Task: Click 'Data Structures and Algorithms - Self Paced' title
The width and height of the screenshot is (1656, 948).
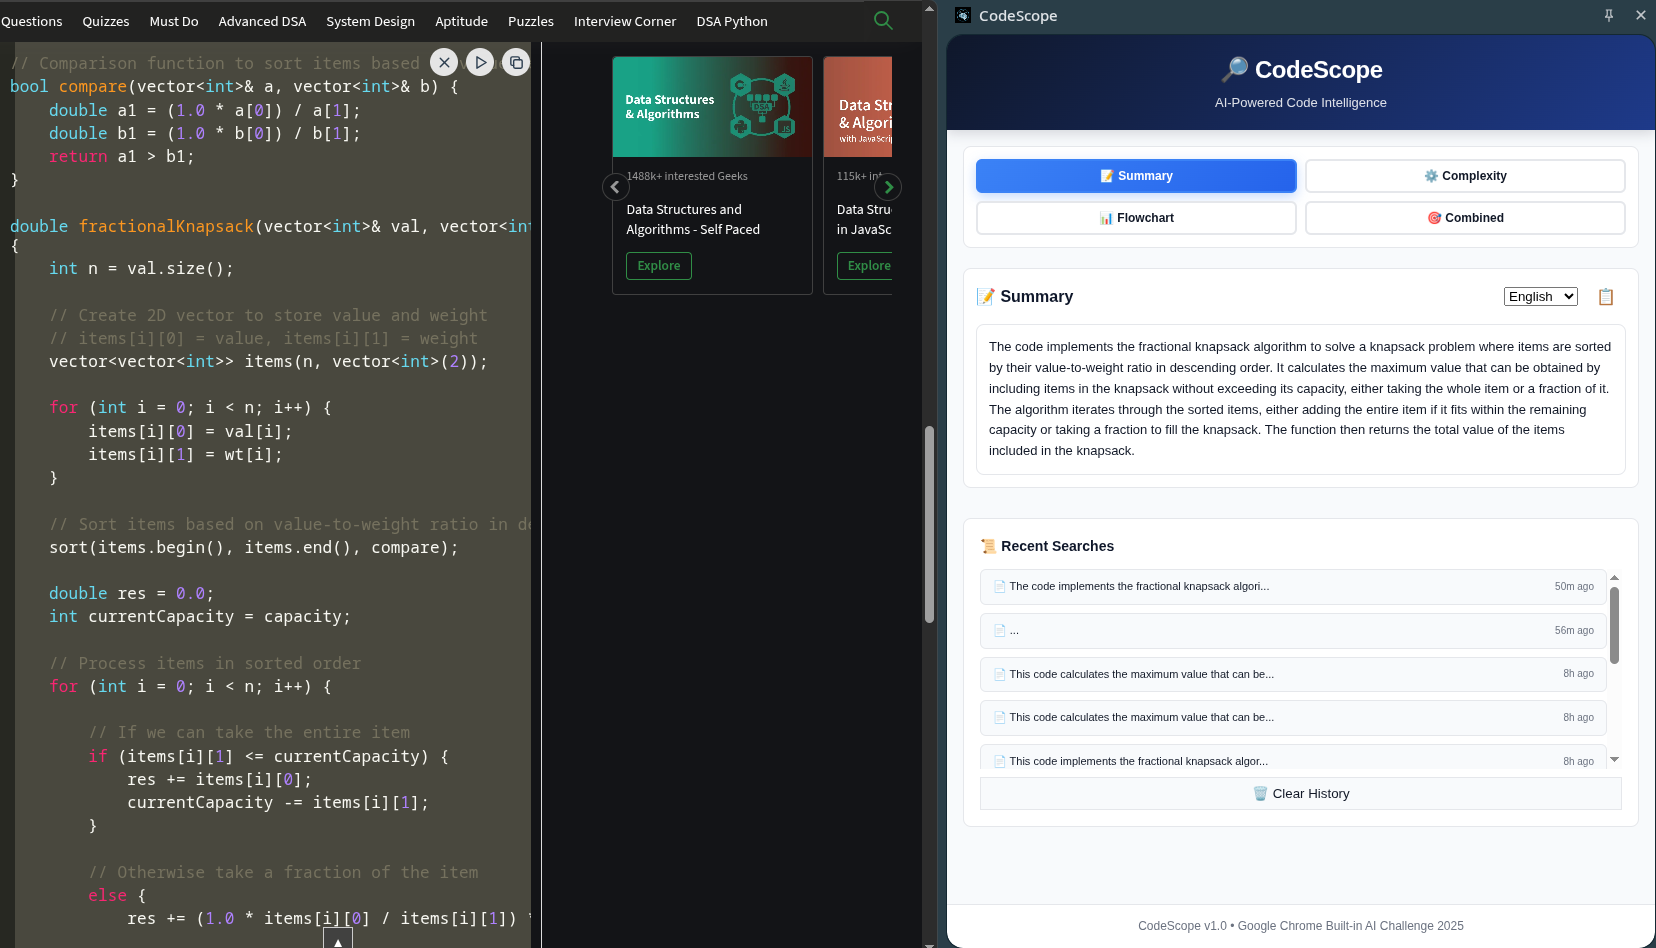Action: click(693, 220)
